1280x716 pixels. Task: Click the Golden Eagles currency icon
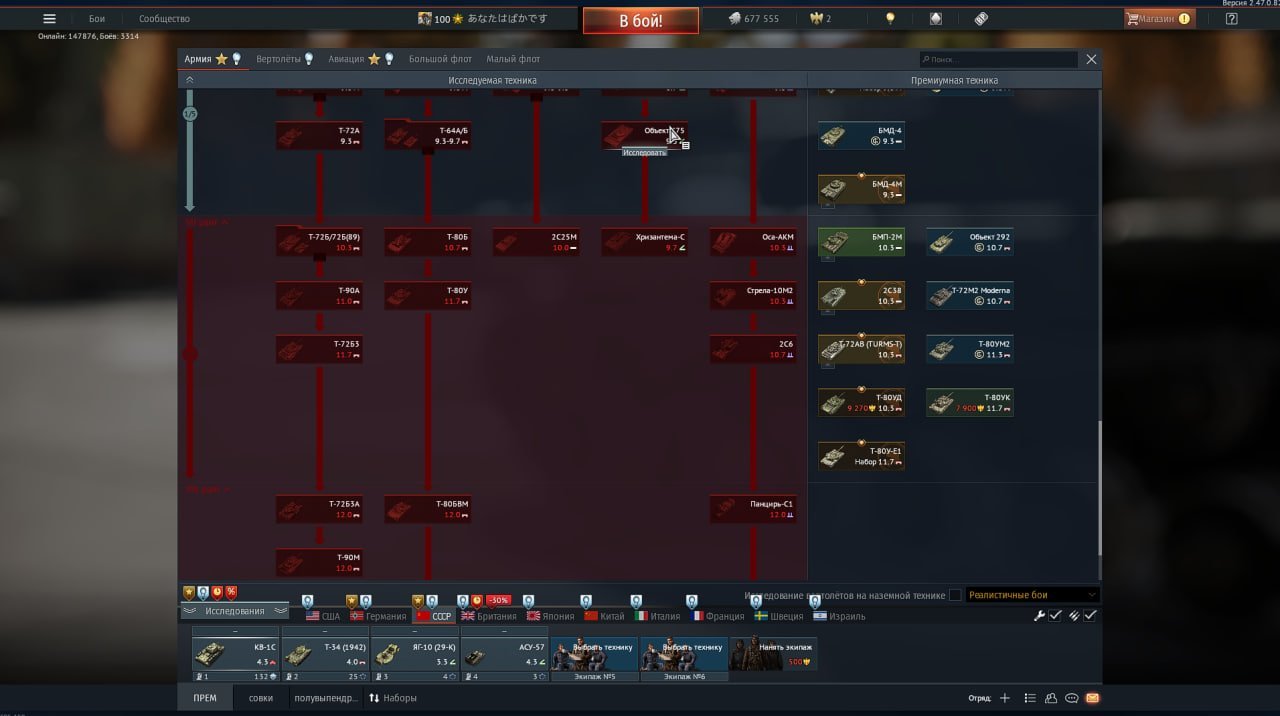click(x=815, y=18)
